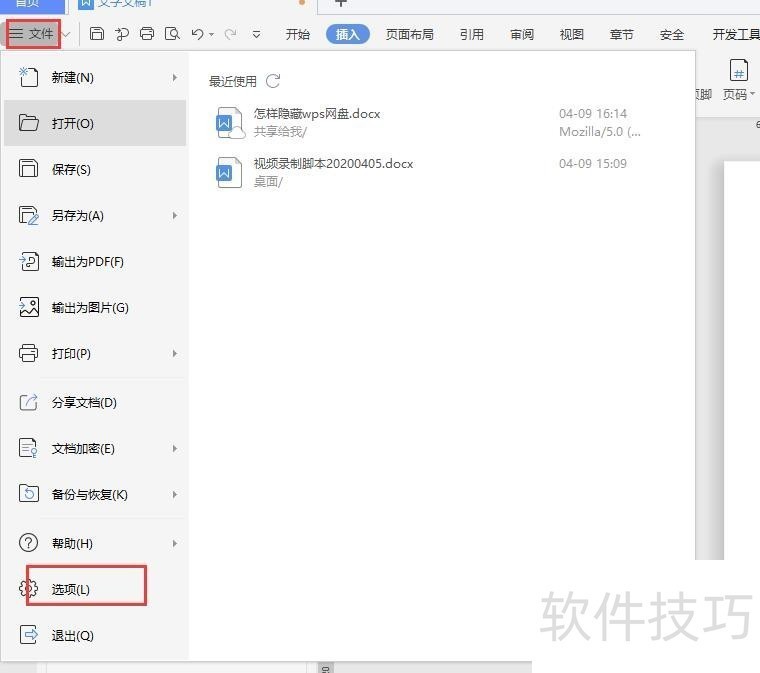
Task: Click the 选项 gear icon
Action: (28, 588)
